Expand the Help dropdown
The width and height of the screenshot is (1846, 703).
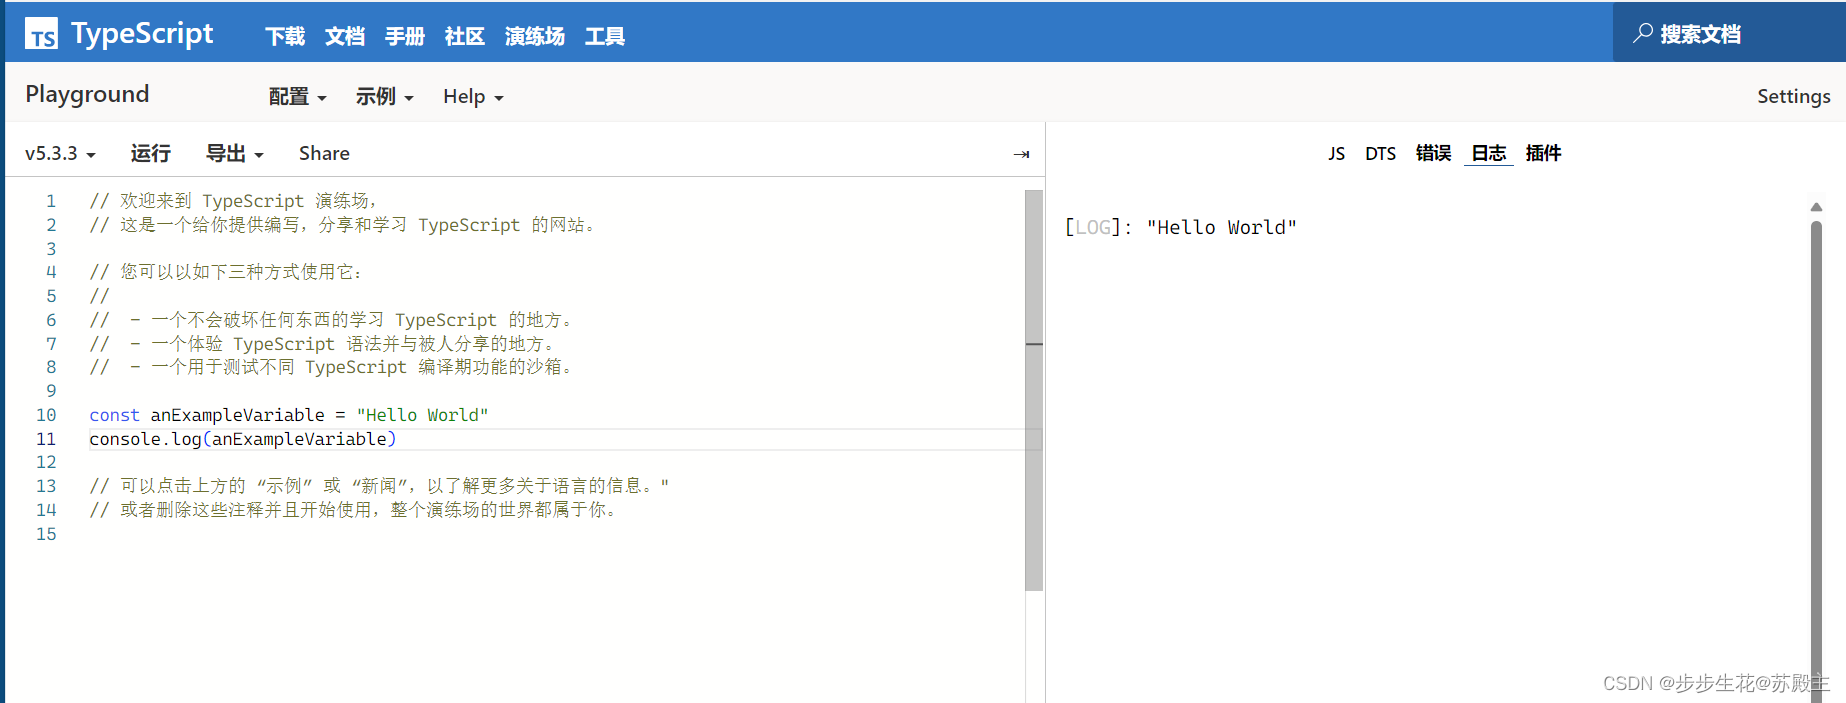(x=473, y=96)
